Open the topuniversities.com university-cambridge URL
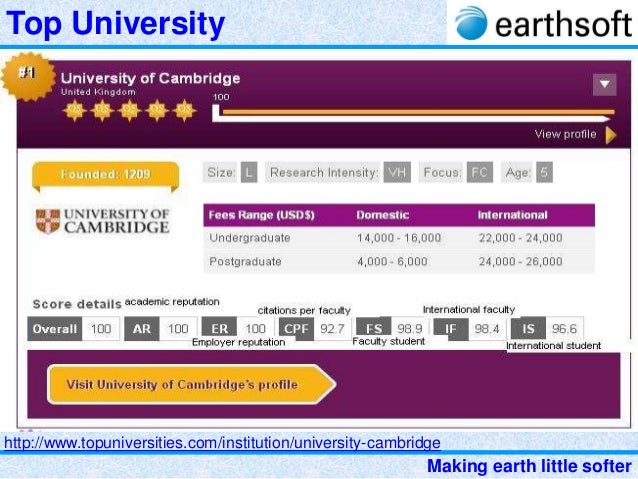This screenshot has width=638, height=479. (x=222, y=442)
